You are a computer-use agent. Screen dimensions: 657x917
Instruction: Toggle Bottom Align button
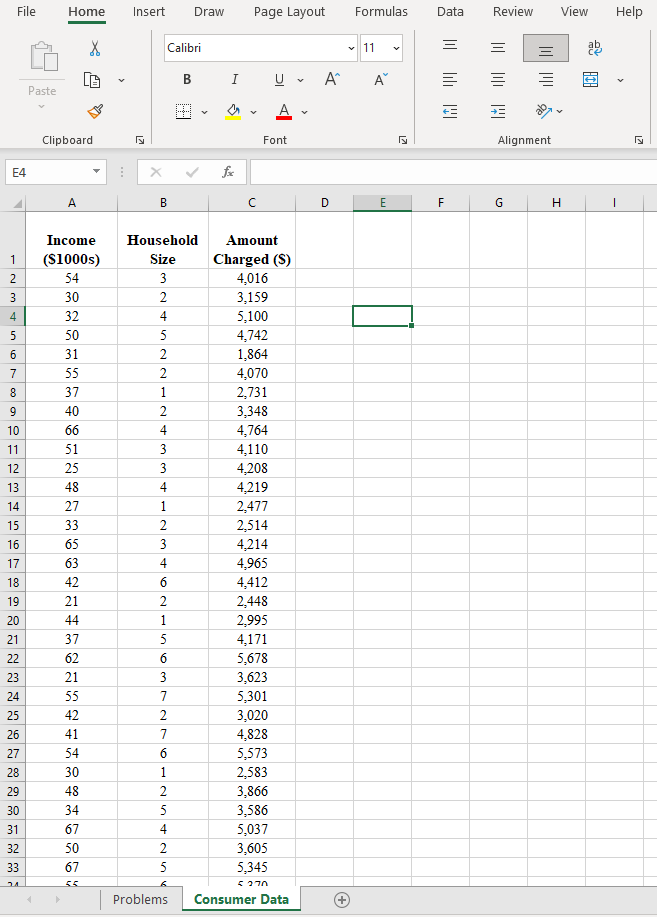click(546, 48)
